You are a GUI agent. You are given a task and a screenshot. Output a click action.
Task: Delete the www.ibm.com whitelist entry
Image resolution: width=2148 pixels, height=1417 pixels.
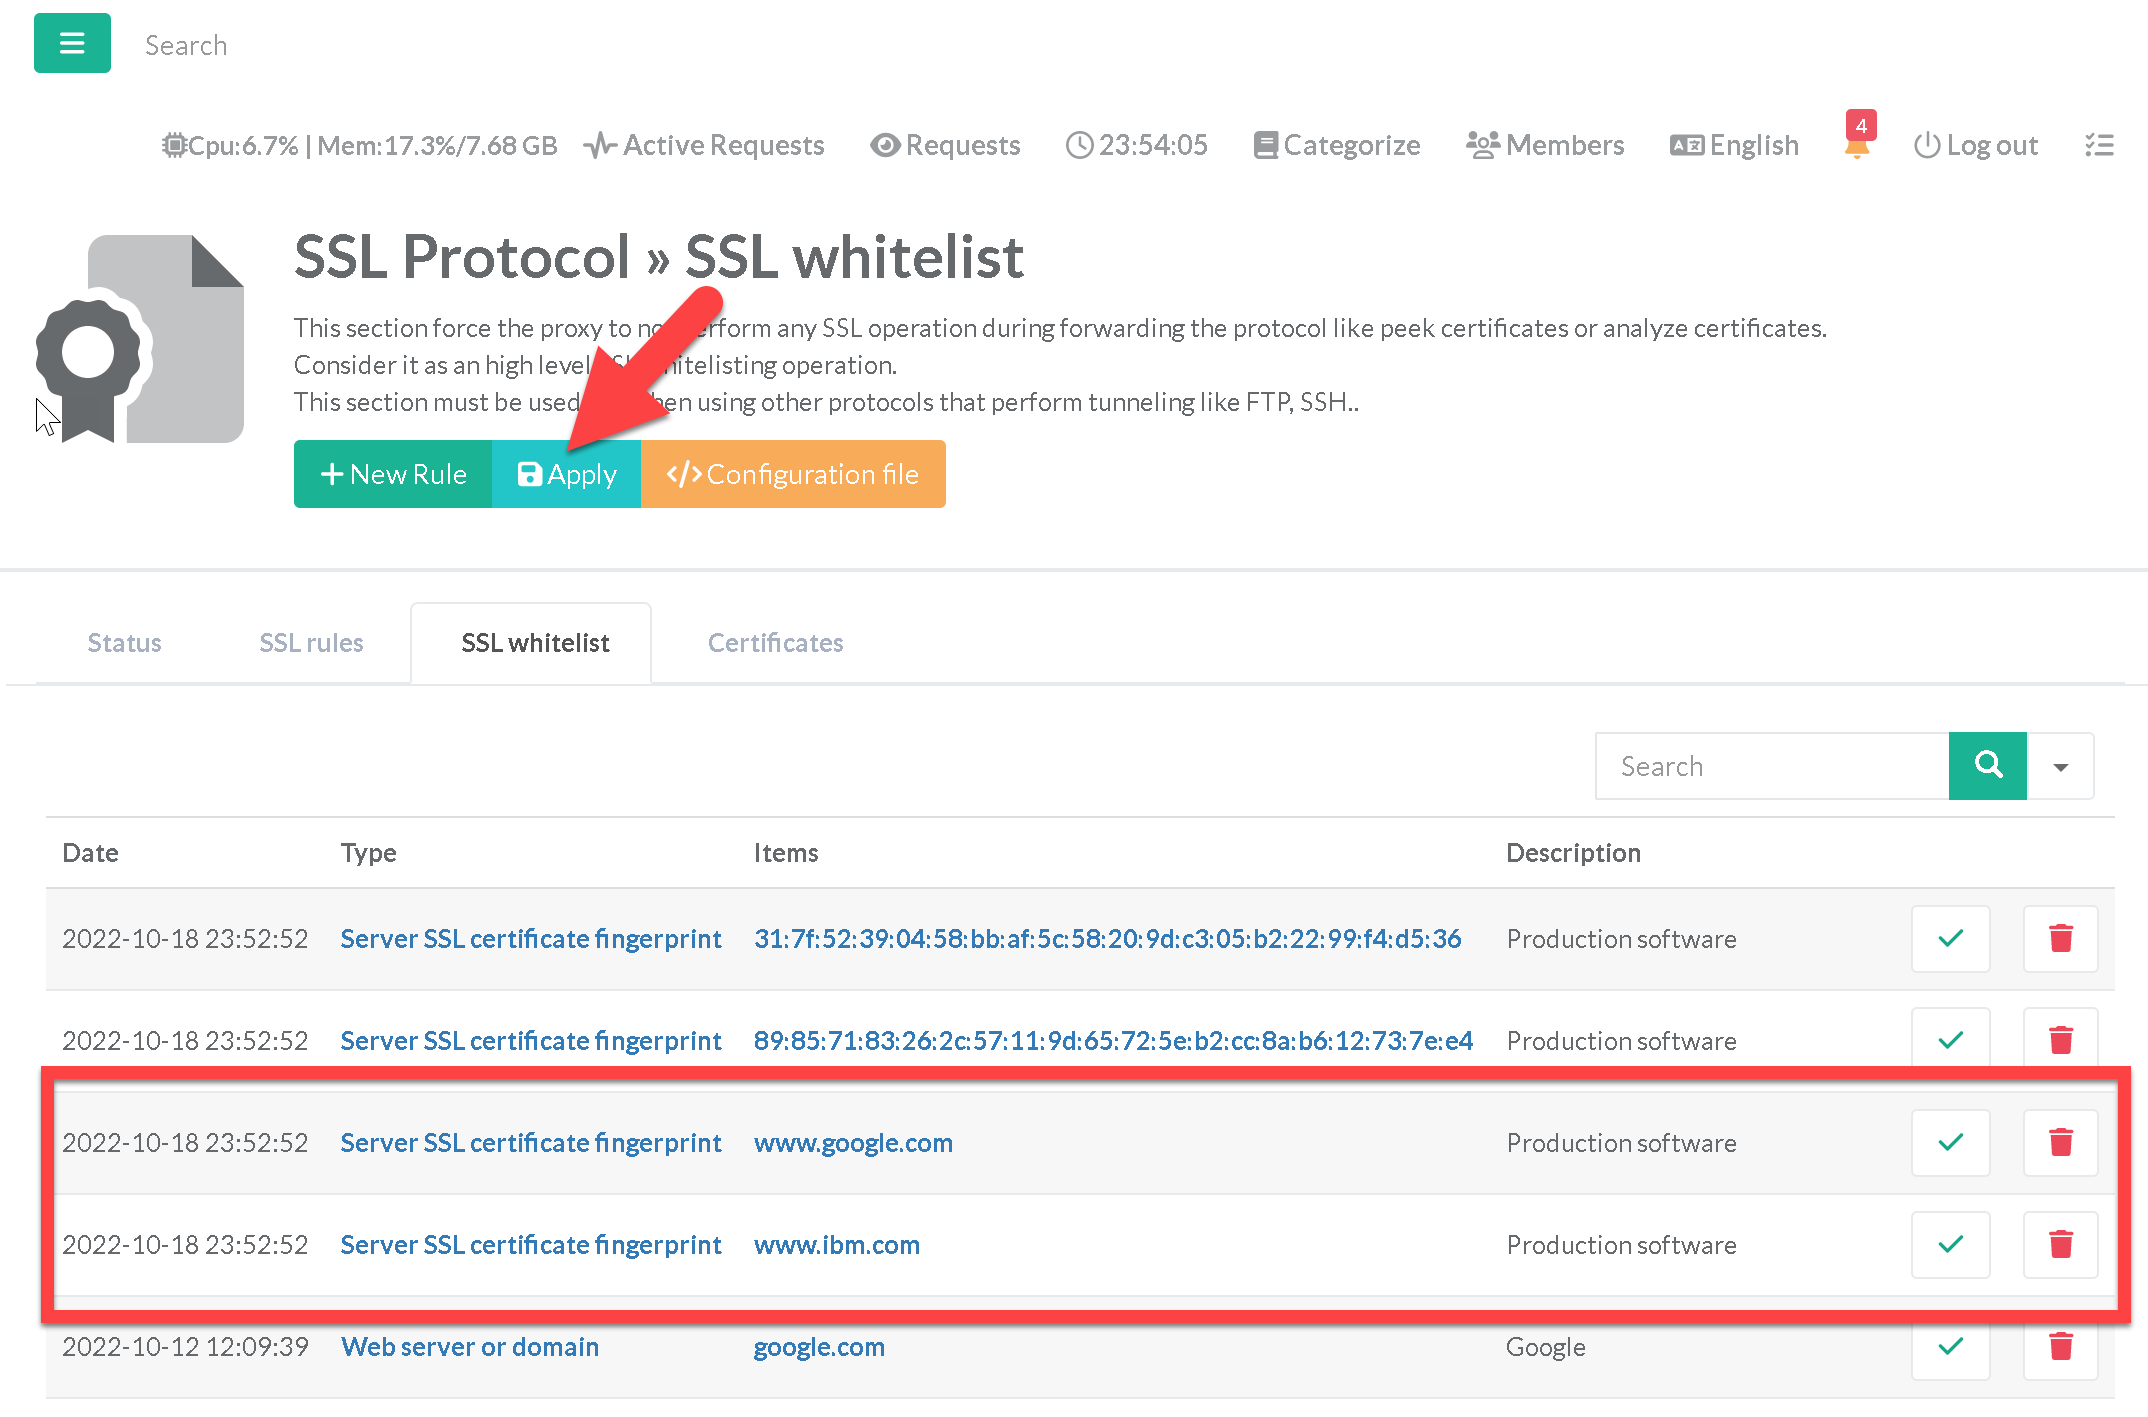point(2060,1244)
